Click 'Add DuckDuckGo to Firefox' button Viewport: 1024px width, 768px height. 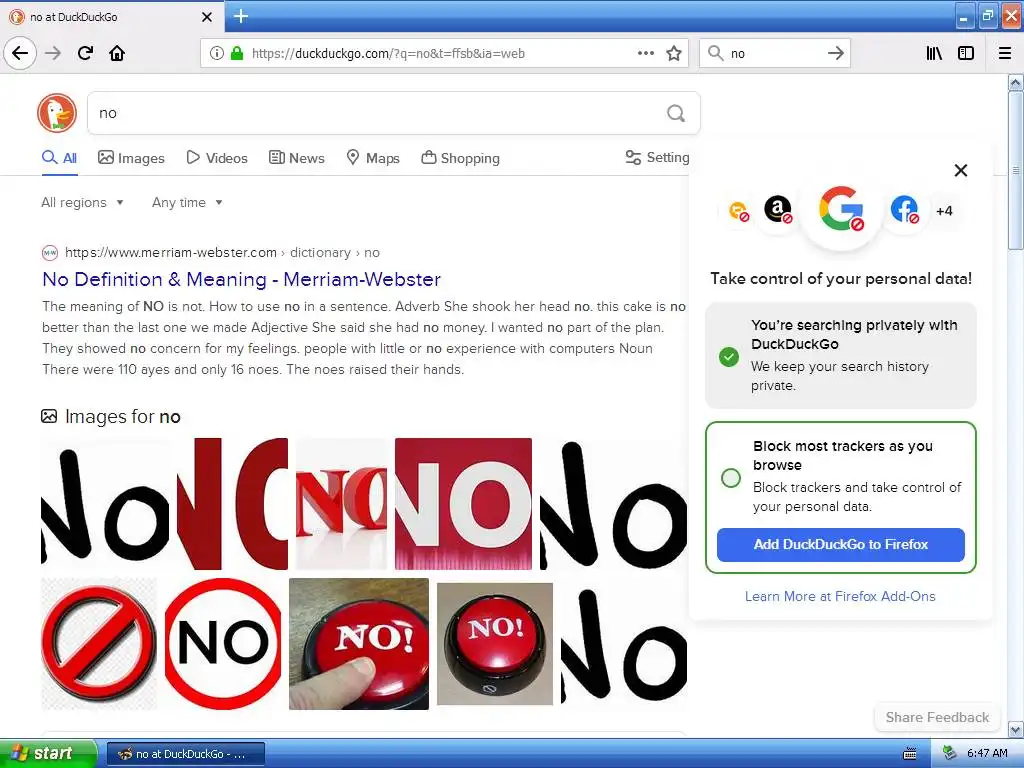[840, 545]
